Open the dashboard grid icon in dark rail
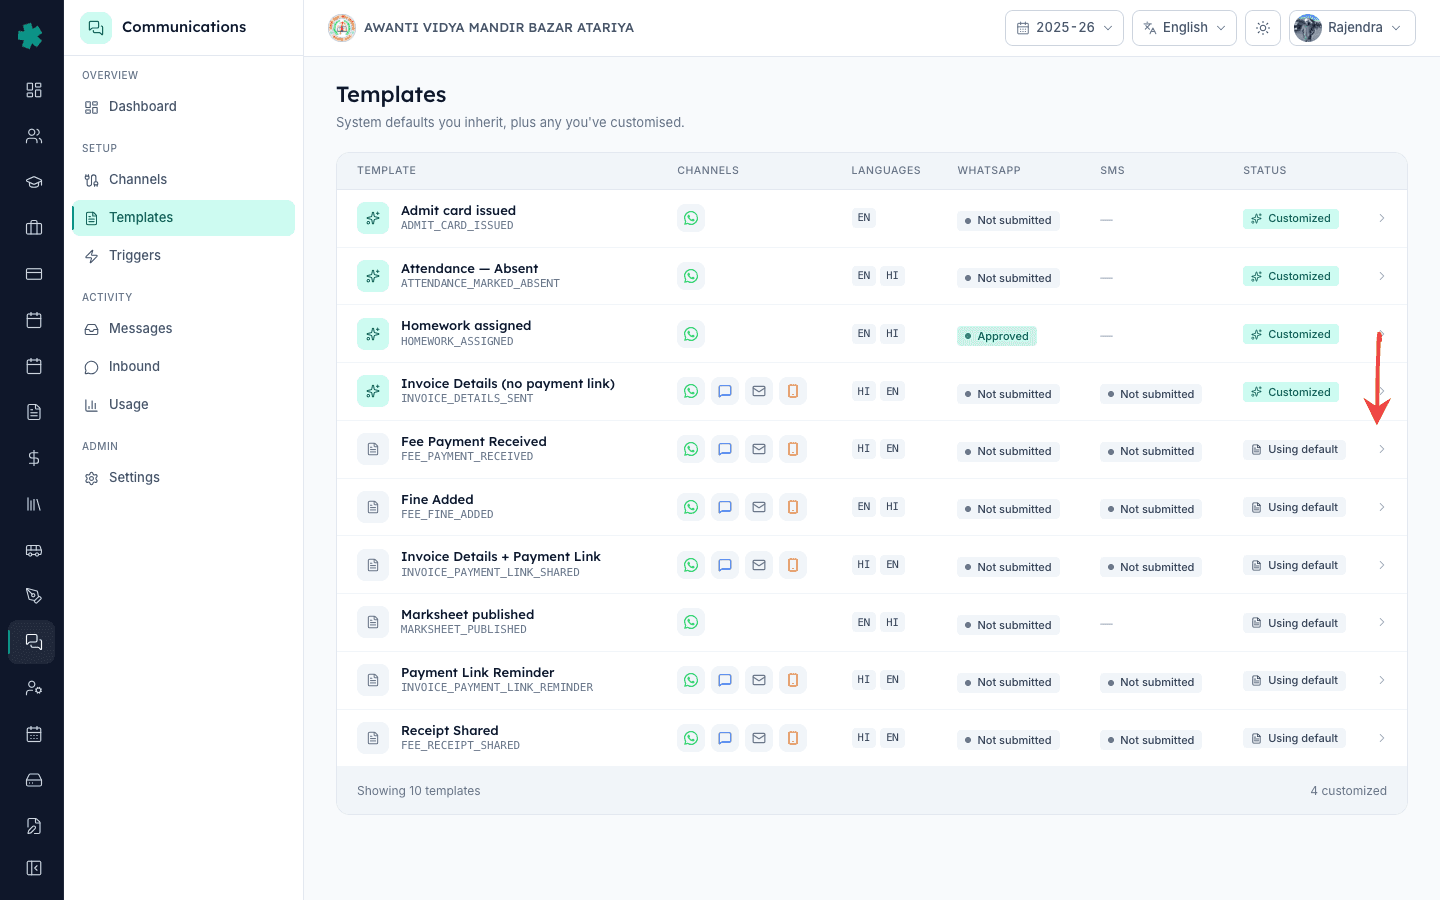The width and height of the screenshot is (1440, 900). tap(34, 90)
